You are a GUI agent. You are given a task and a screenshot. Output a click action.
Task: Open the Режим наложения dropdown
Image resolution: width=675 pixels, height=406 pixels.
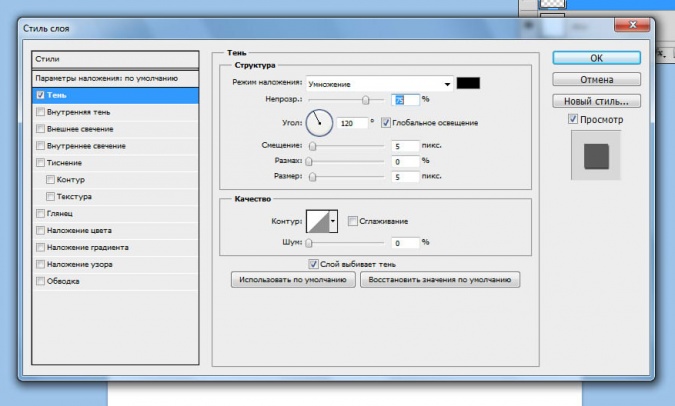pyautogui.click(x=380, y=84)
